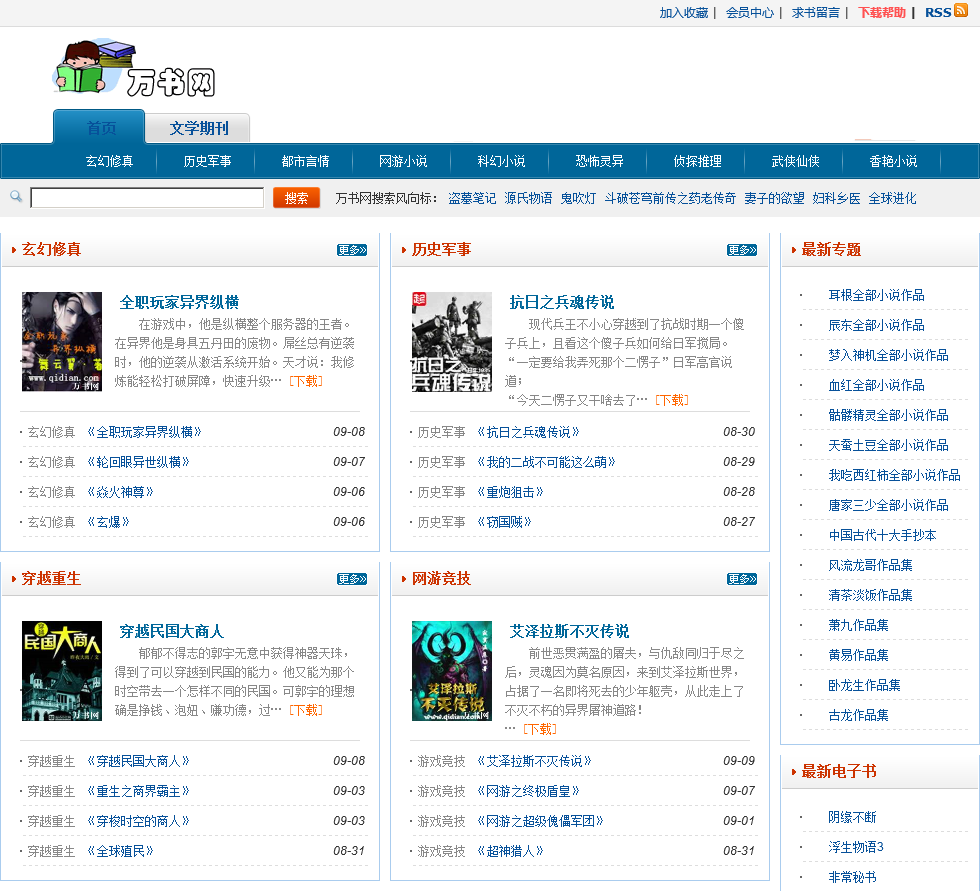Open 《超神猎人》 list entry
The image size is (980, 891).
510,851
